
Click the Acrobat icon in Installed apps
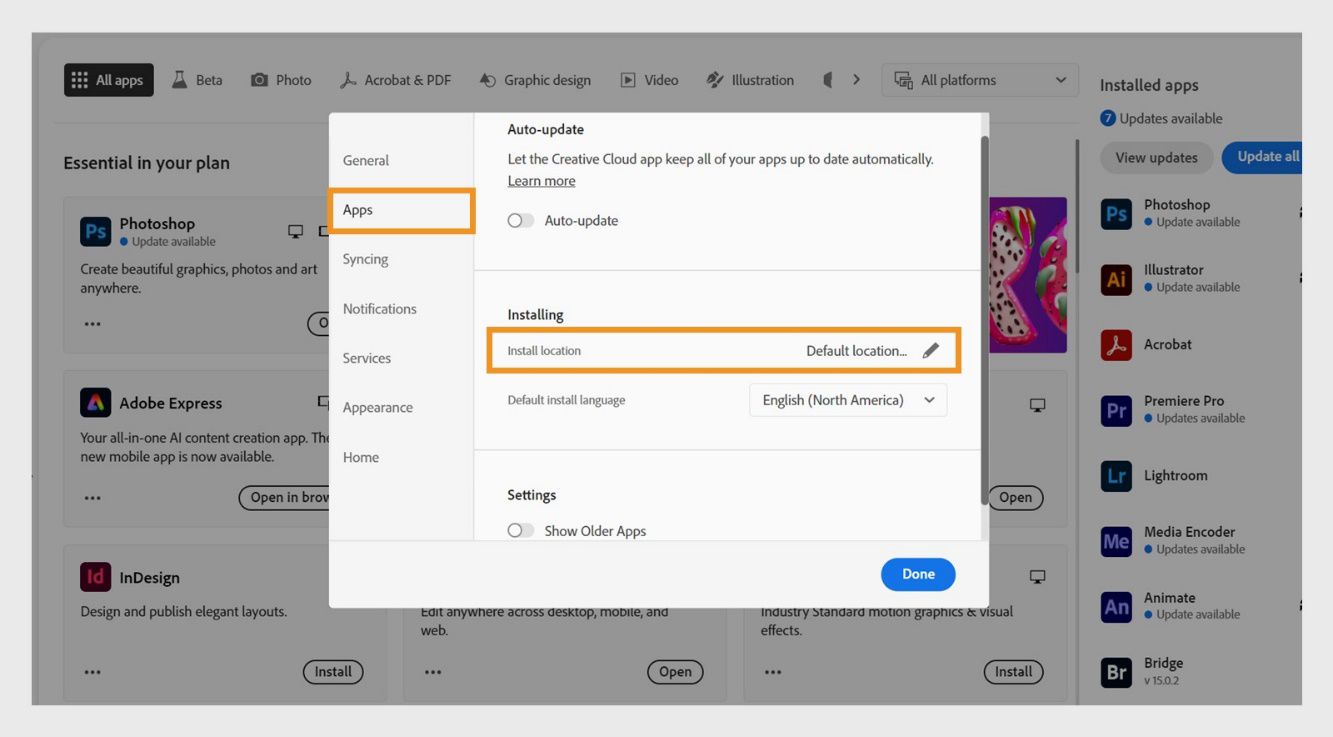click(1116, 345)
